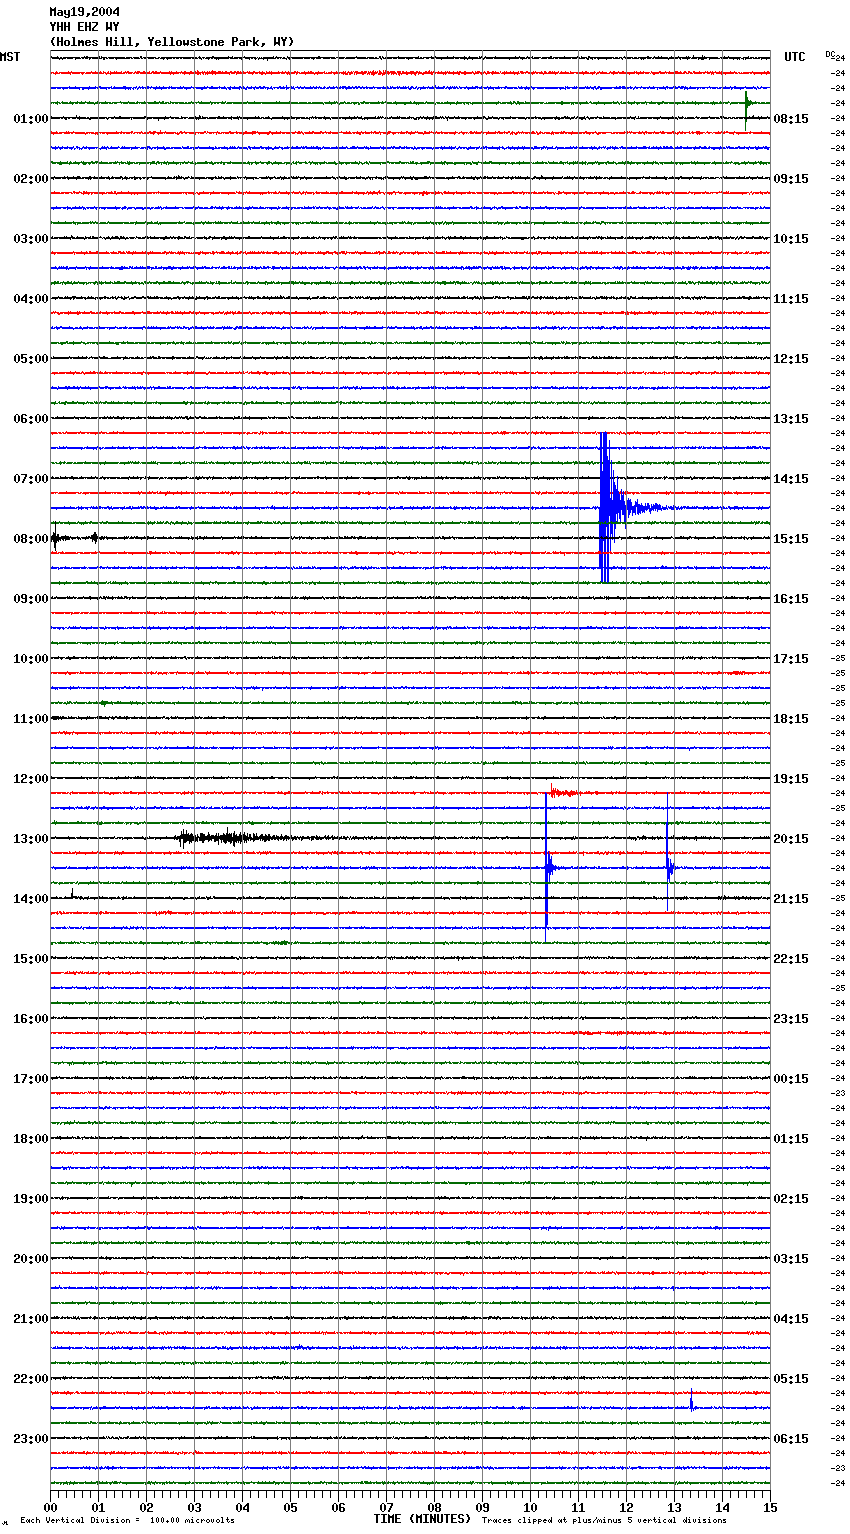
Task: Click the "04:15" UTC time label
Action: point(791,1319)
